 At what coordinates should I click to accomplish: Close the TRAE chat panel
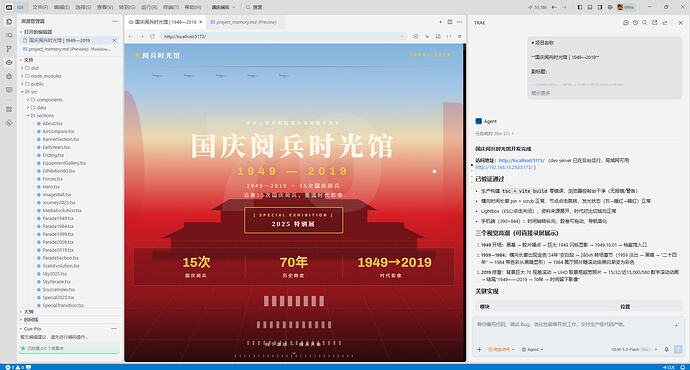pyautogui.click(x=681, y=22)
